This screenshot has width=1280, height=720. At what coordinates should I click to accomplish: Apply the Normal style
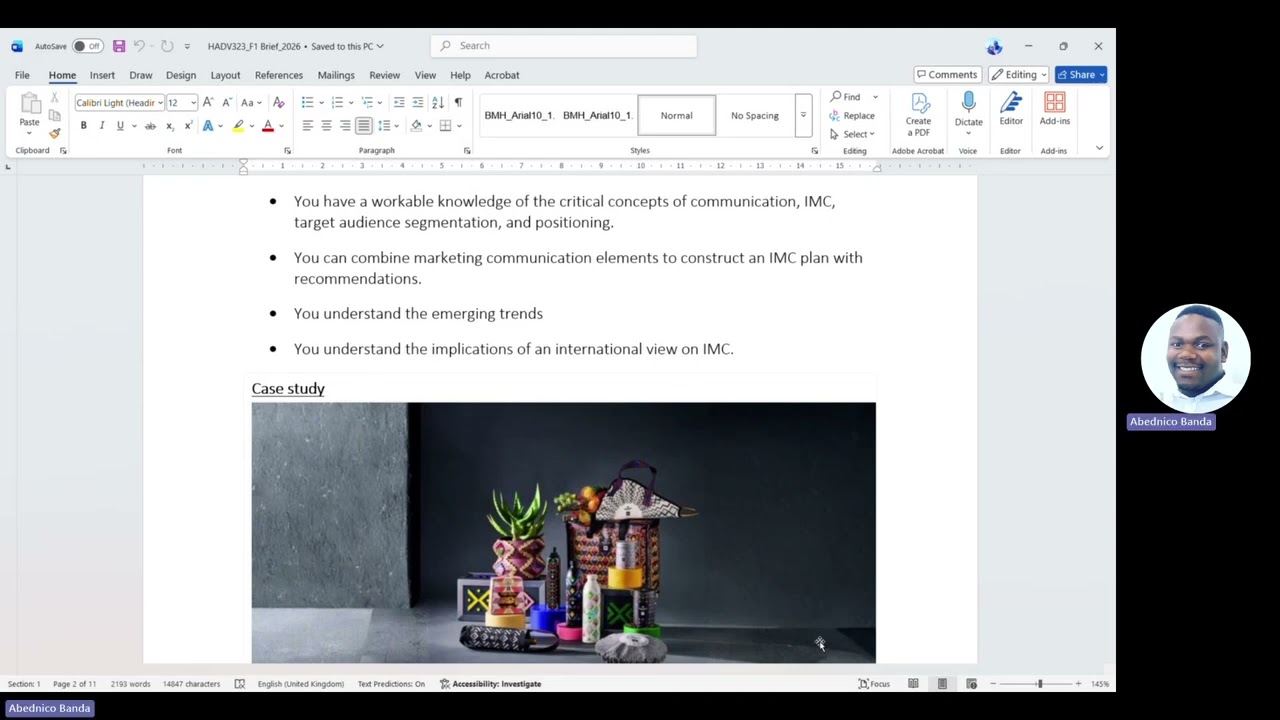pyautogui.click(x=677, y=115)
